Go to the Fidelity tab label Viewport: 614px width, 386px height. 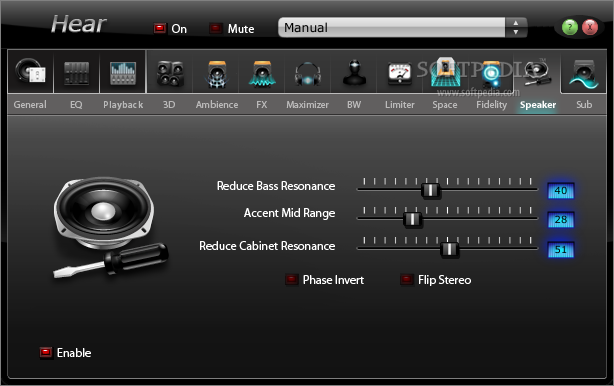(491, 105)
